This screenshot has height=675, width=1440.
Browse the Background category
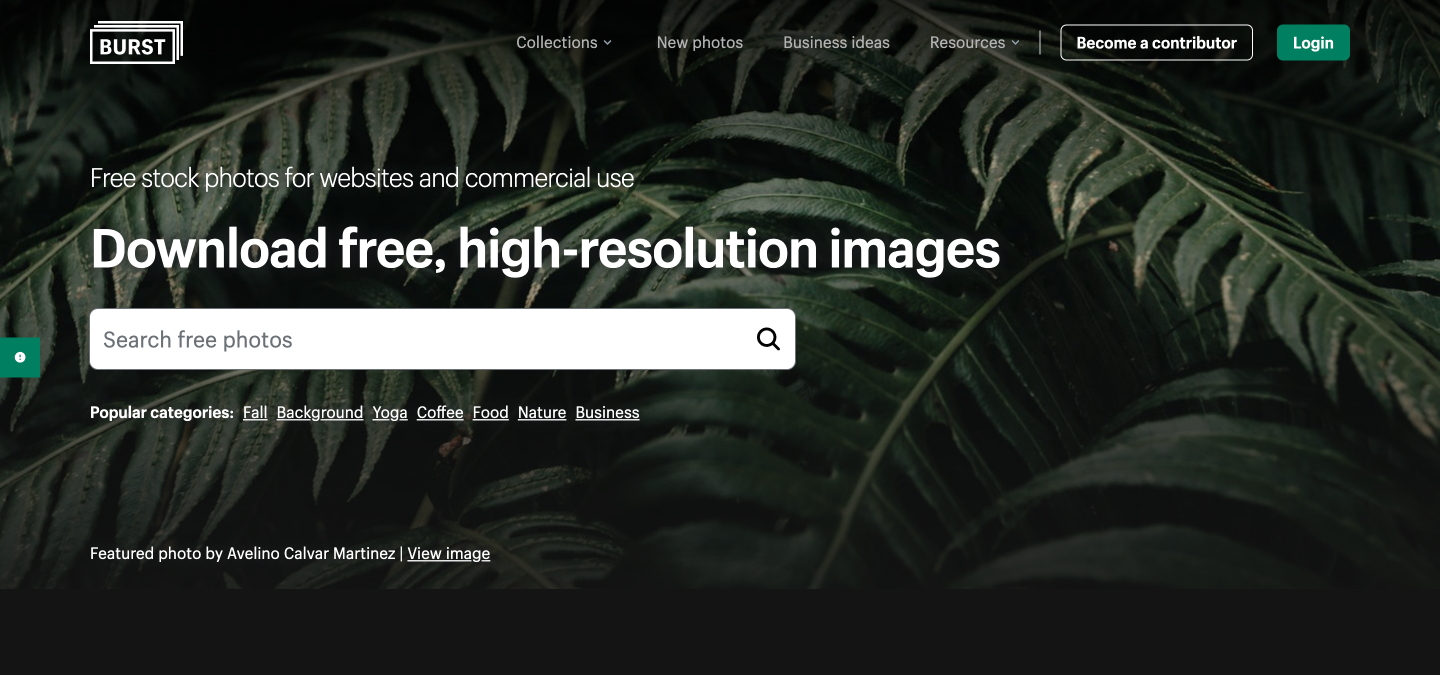[320, 413]
